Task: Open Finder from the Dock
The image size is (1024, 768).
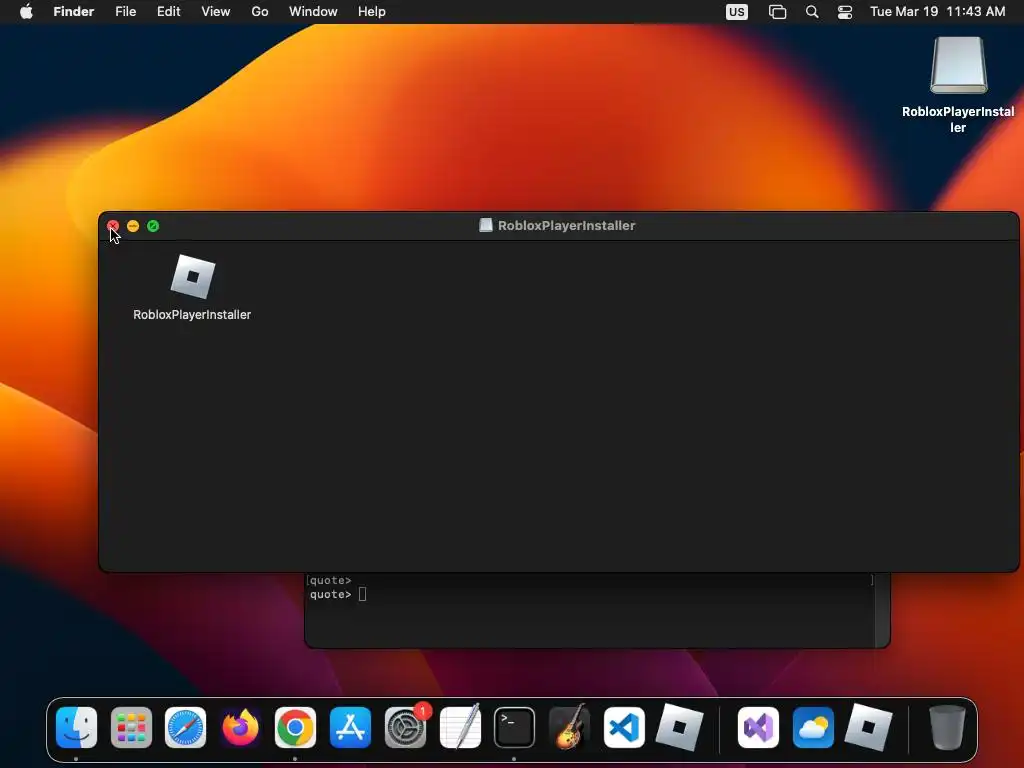Action: coord(76,727)
